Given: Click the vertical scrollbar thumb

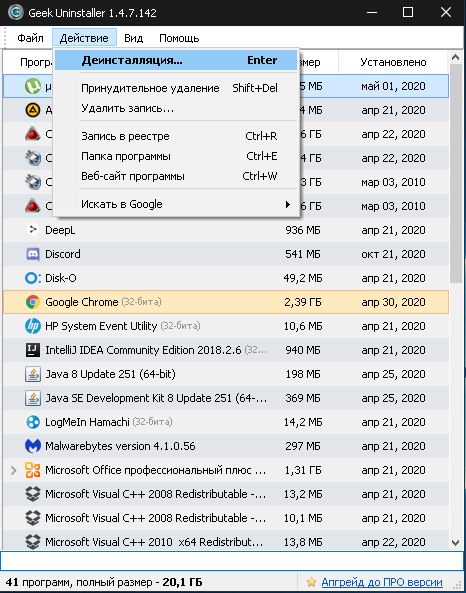Looking at the screenshot, I should (456, 174).
